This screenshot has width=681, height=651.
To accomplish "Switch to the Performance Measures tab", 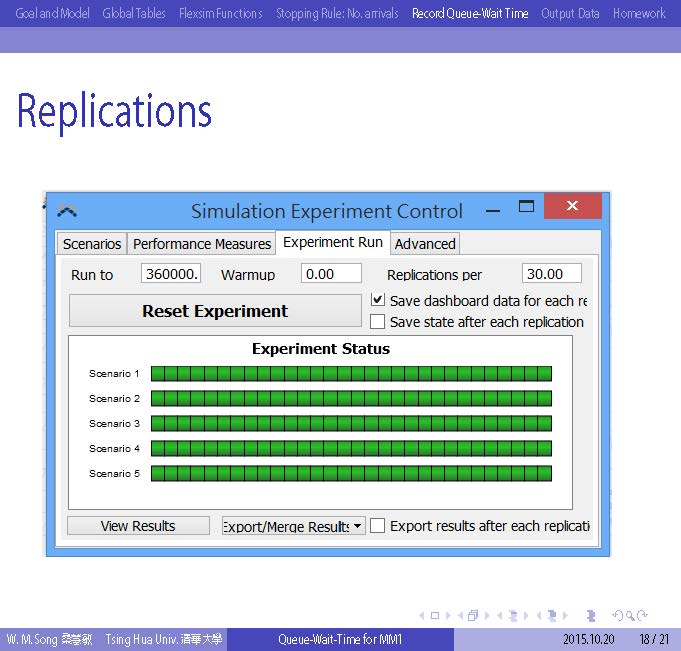I will click(x=202, y=244).
